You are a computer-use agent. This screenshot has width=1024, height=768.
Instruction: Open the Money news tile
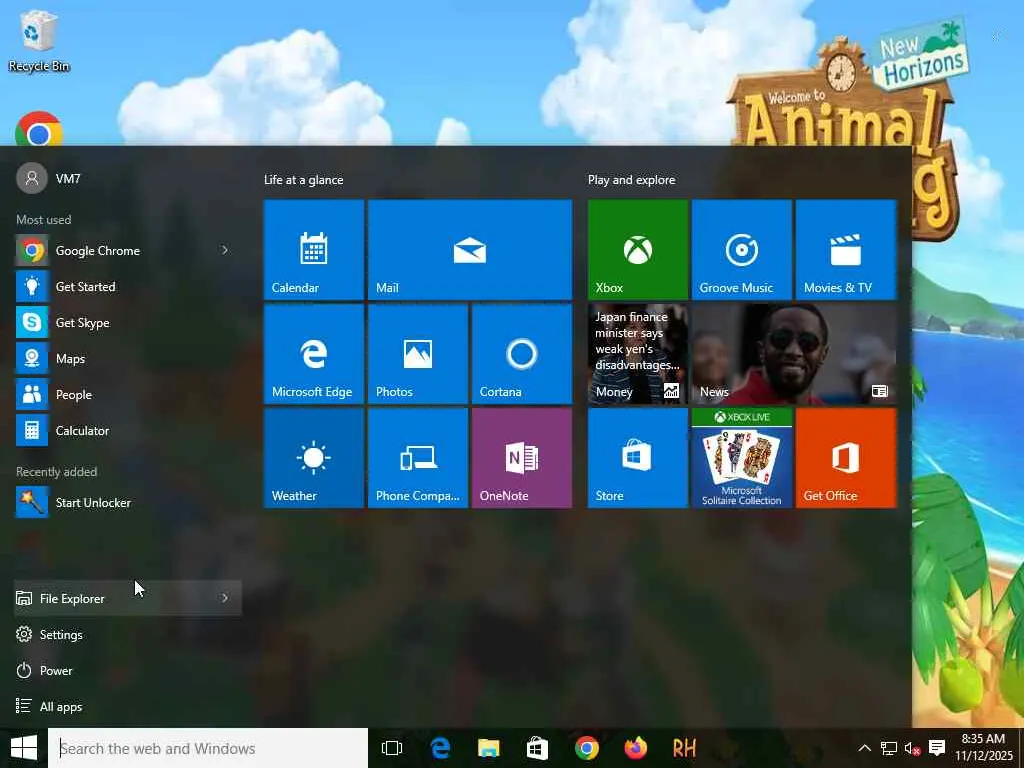[x=637, y=354]
